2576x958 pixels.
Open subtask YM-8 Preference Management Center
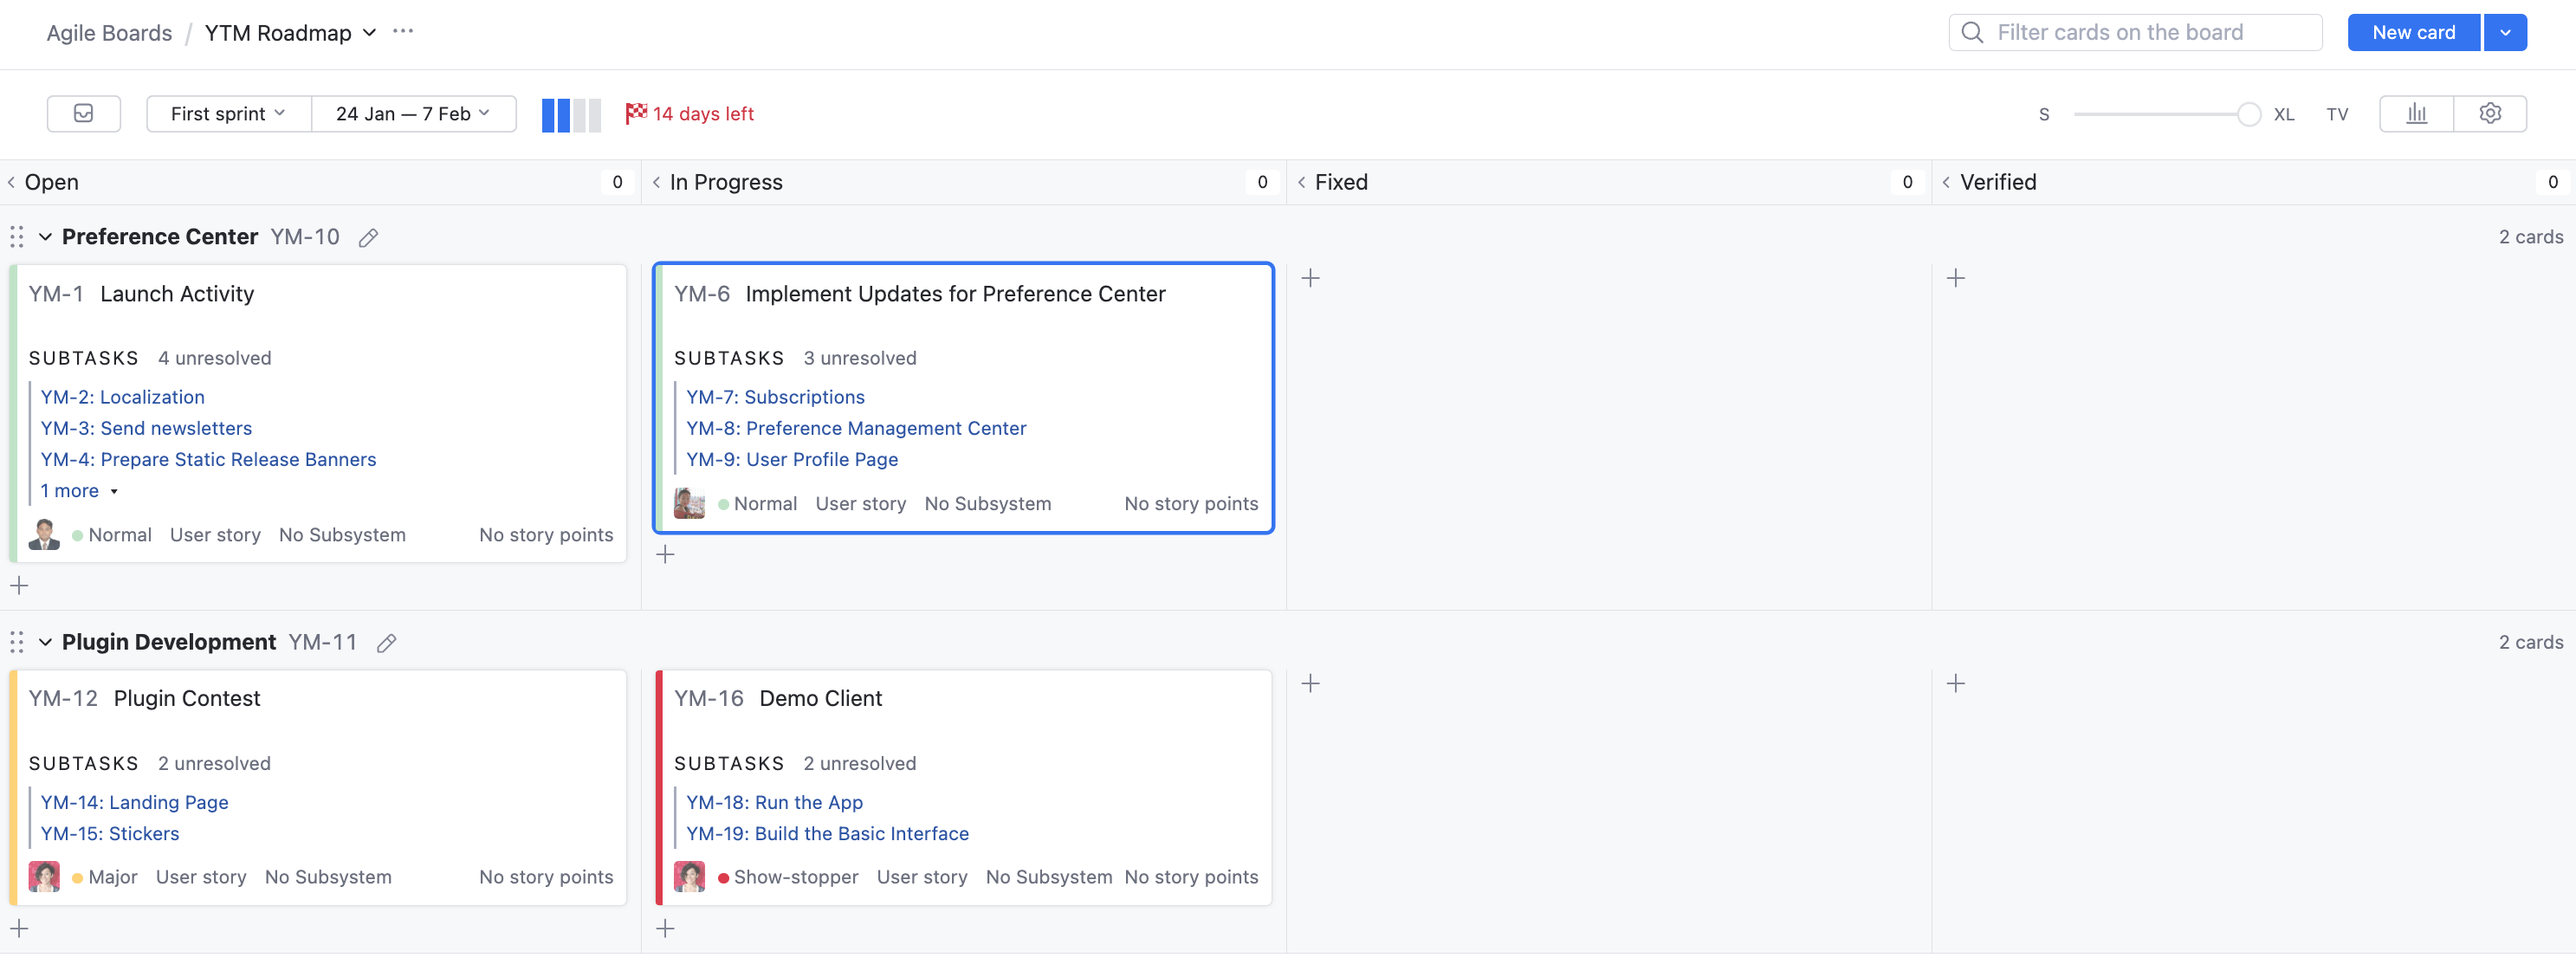pos(856,428)
